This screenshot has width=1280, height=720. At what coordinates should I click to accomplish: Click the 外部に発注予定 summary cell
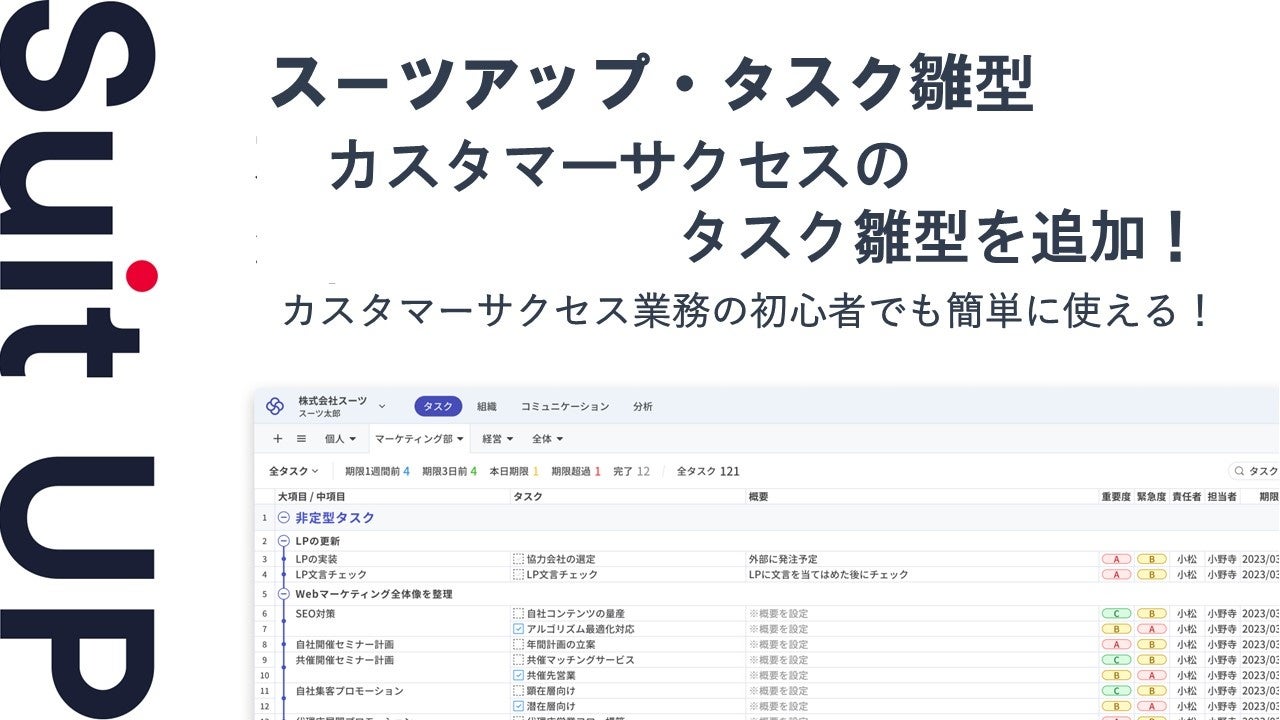(x=783, y=559)
